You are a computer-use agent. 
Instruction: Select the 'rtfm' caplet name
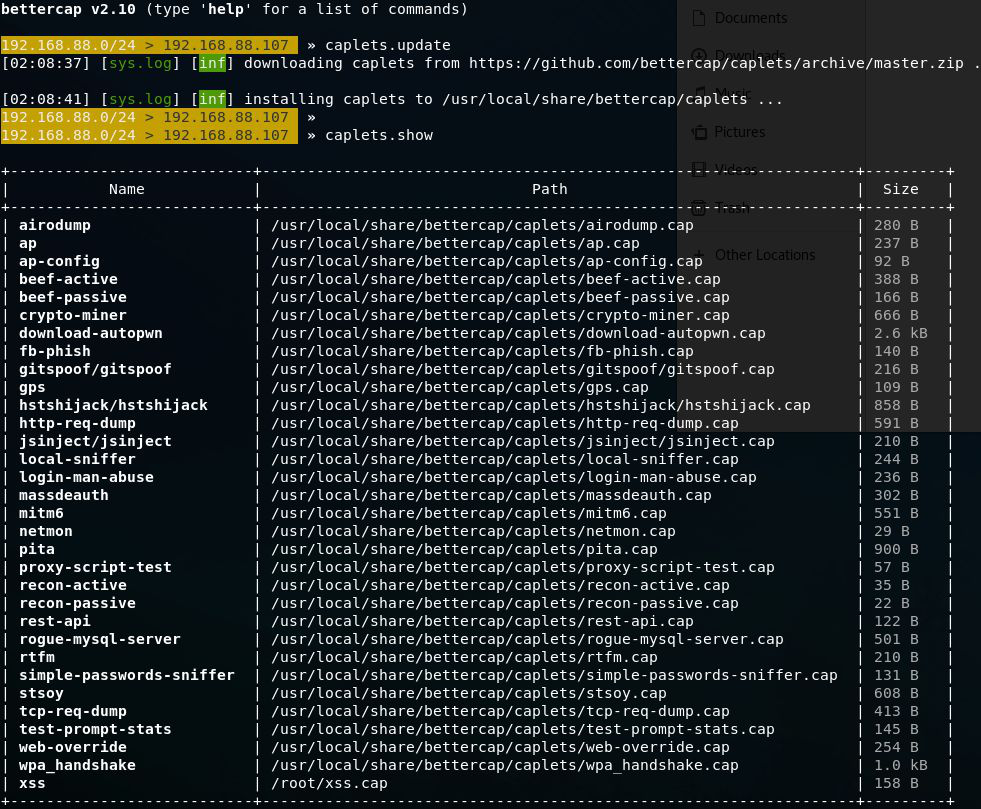click(37, 658)
